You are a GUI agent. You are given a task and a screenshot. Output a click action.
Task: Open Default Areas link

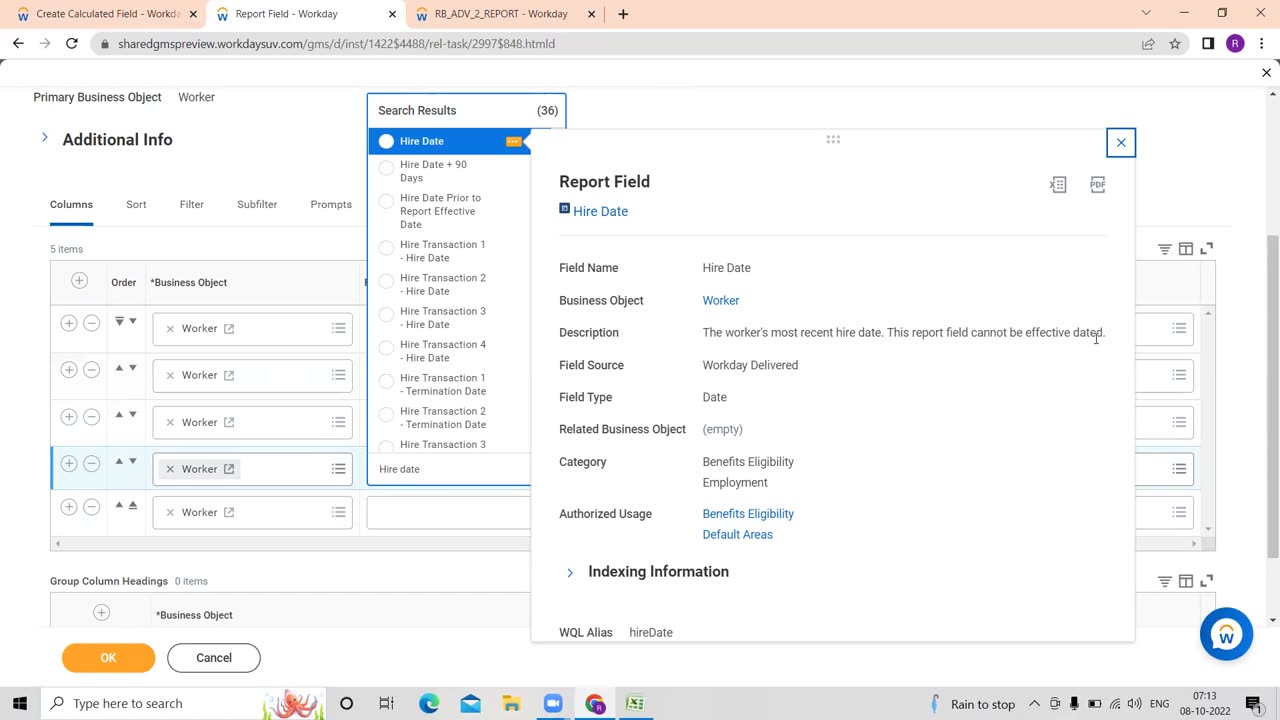[738, 534]
